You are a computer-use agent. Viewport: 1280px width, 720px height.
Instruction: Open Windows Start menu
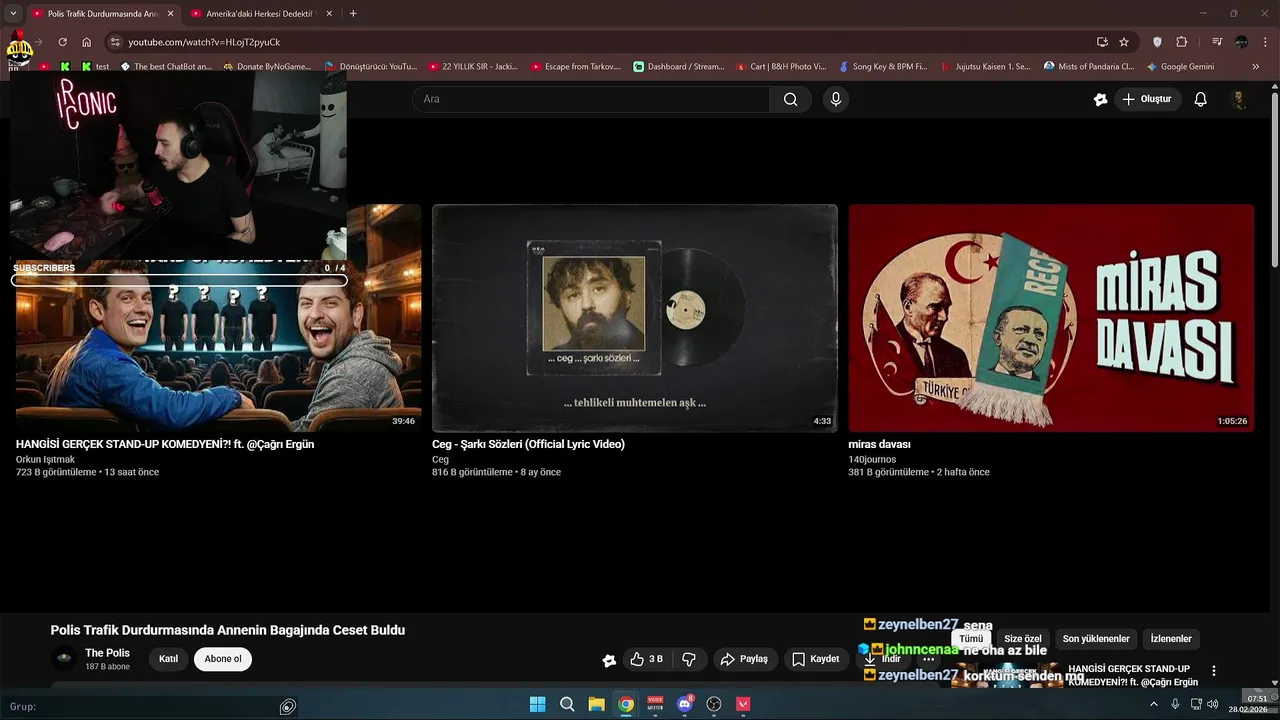point(537,704)
